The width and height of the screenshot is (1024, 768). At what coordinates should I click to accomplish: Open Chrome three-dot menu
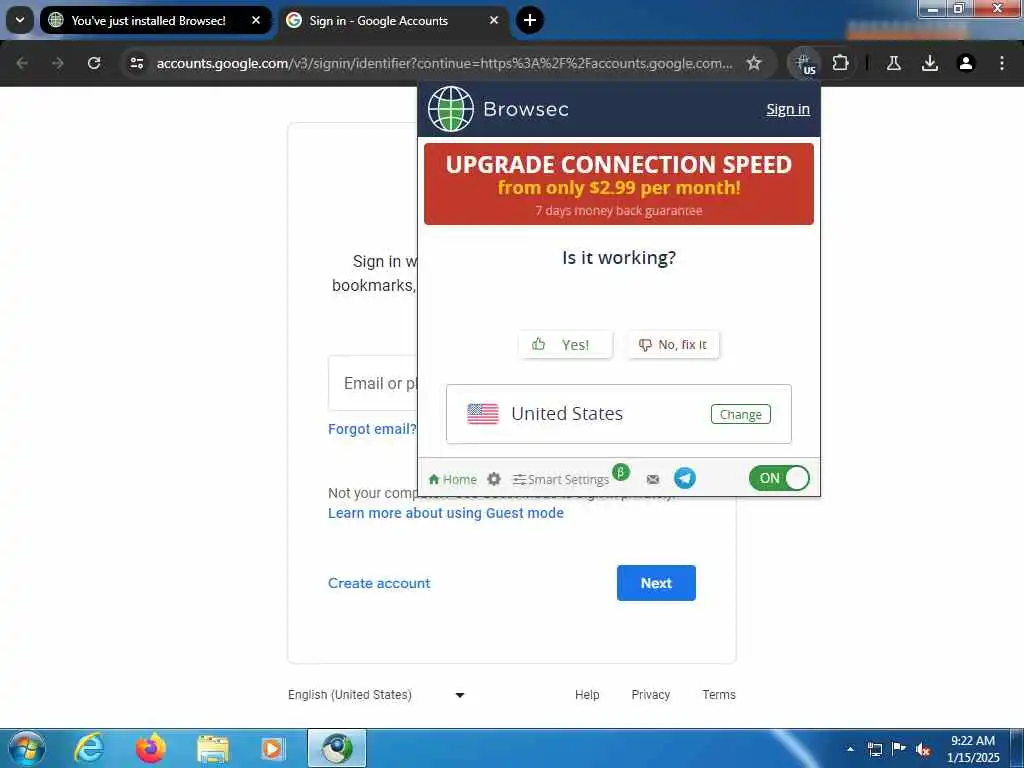[x=1002, y=63]
